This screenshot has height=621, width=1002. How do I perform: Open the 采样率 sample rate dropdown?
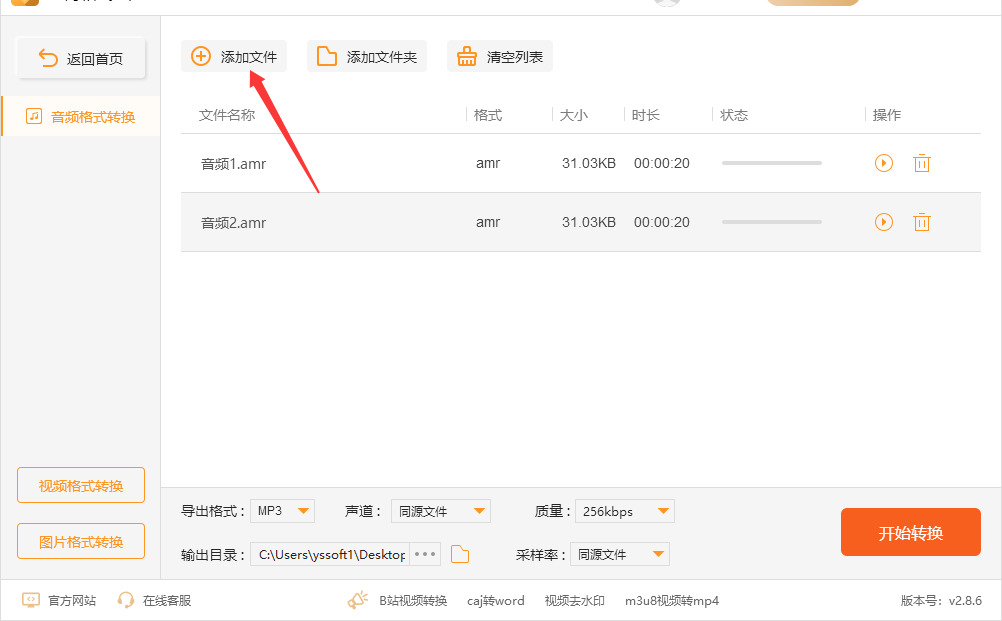tap(620, 554)
